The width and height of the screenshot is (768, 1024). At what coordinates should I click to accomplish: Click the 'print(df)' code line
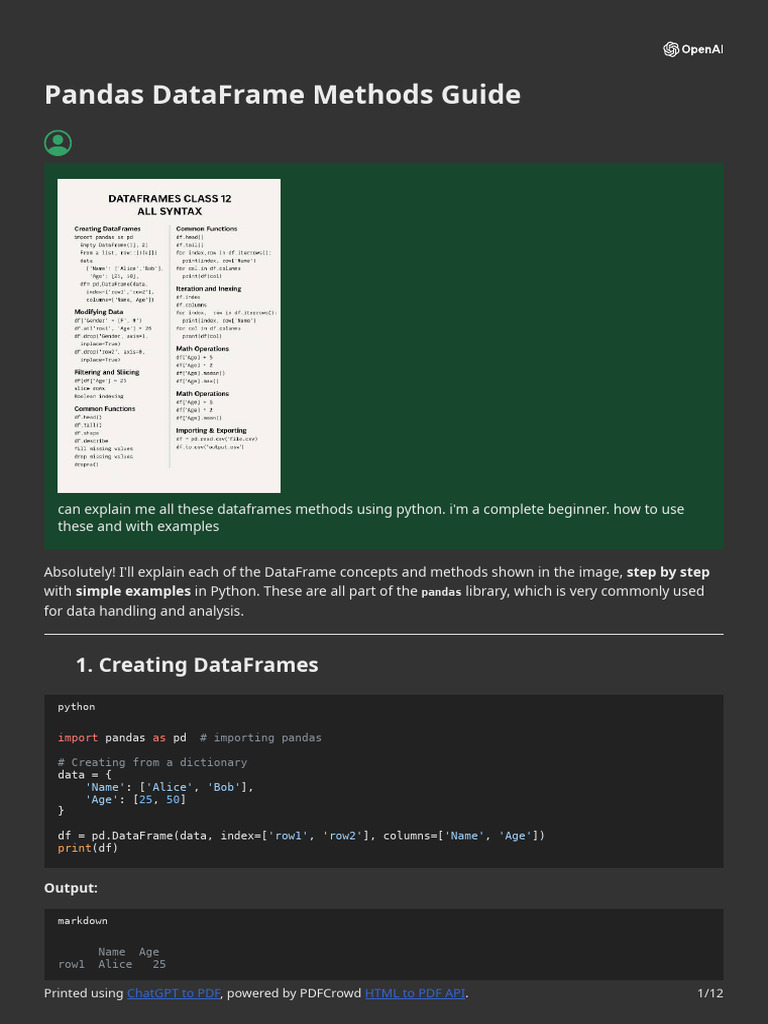pyautogui.click(x=88, y=848)
